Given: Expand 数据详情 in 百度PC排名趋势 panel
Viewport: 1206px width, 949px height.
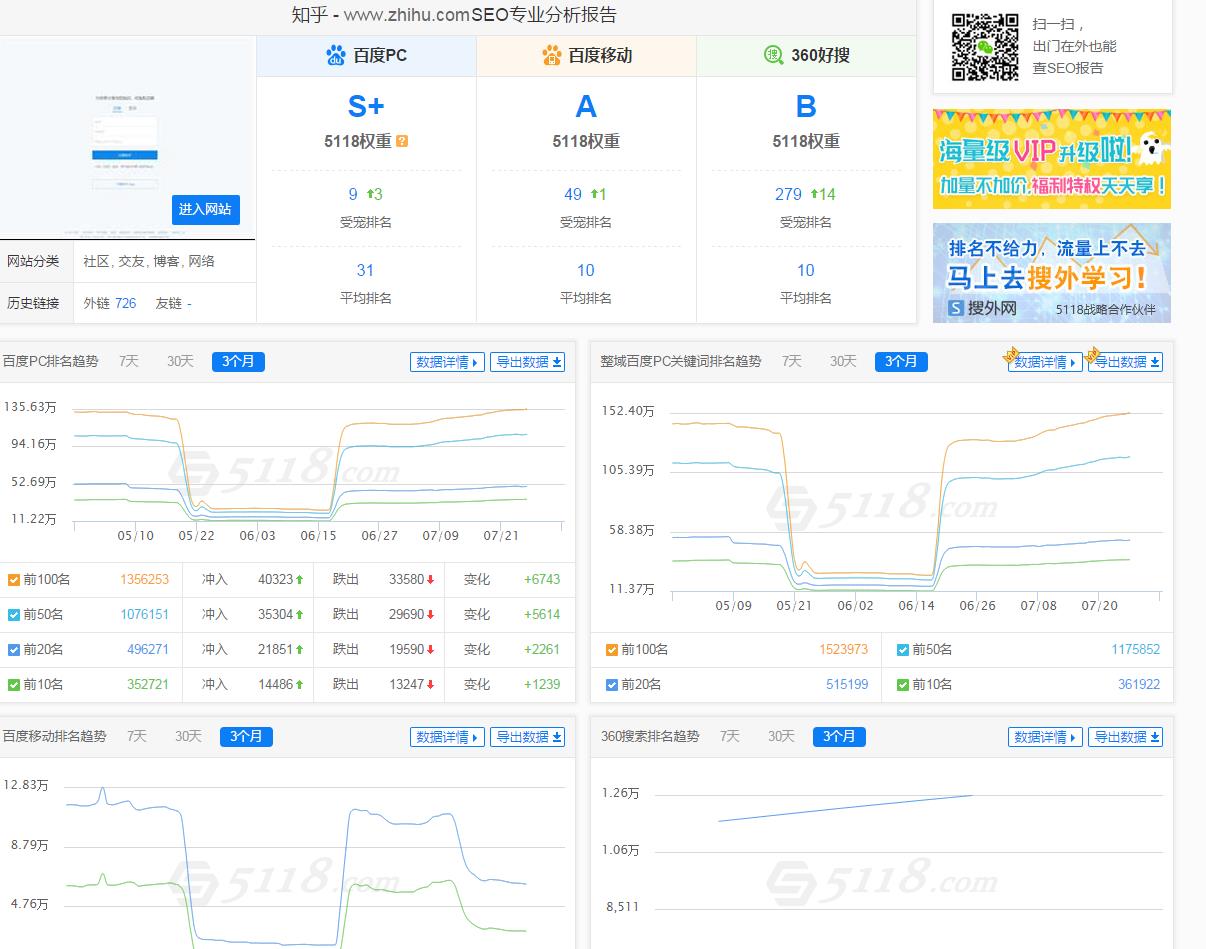Looking at the screenshot, I should pos(447,362).
